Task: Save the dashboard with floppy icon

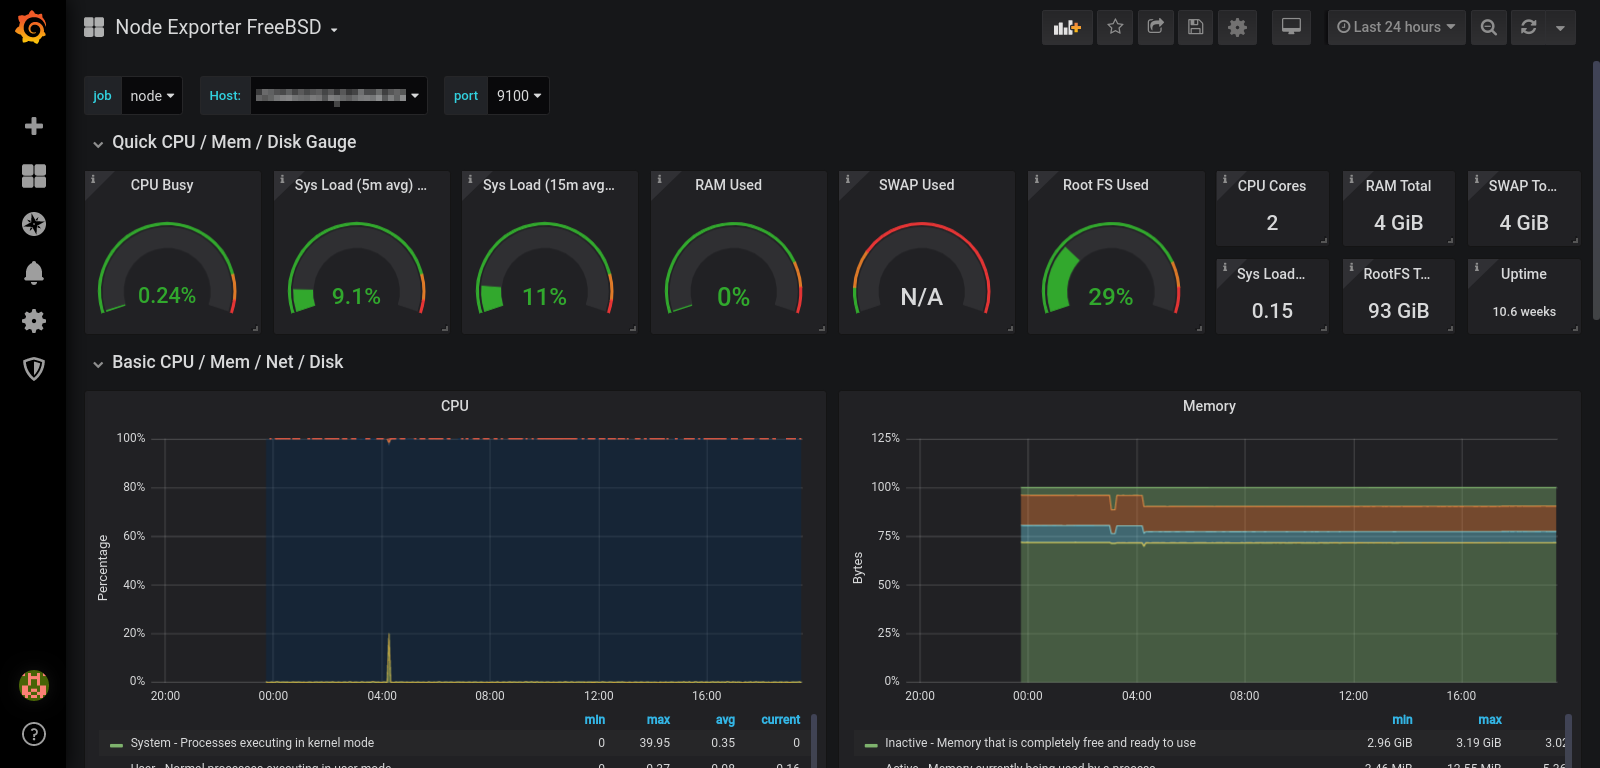Action: 1195,27
